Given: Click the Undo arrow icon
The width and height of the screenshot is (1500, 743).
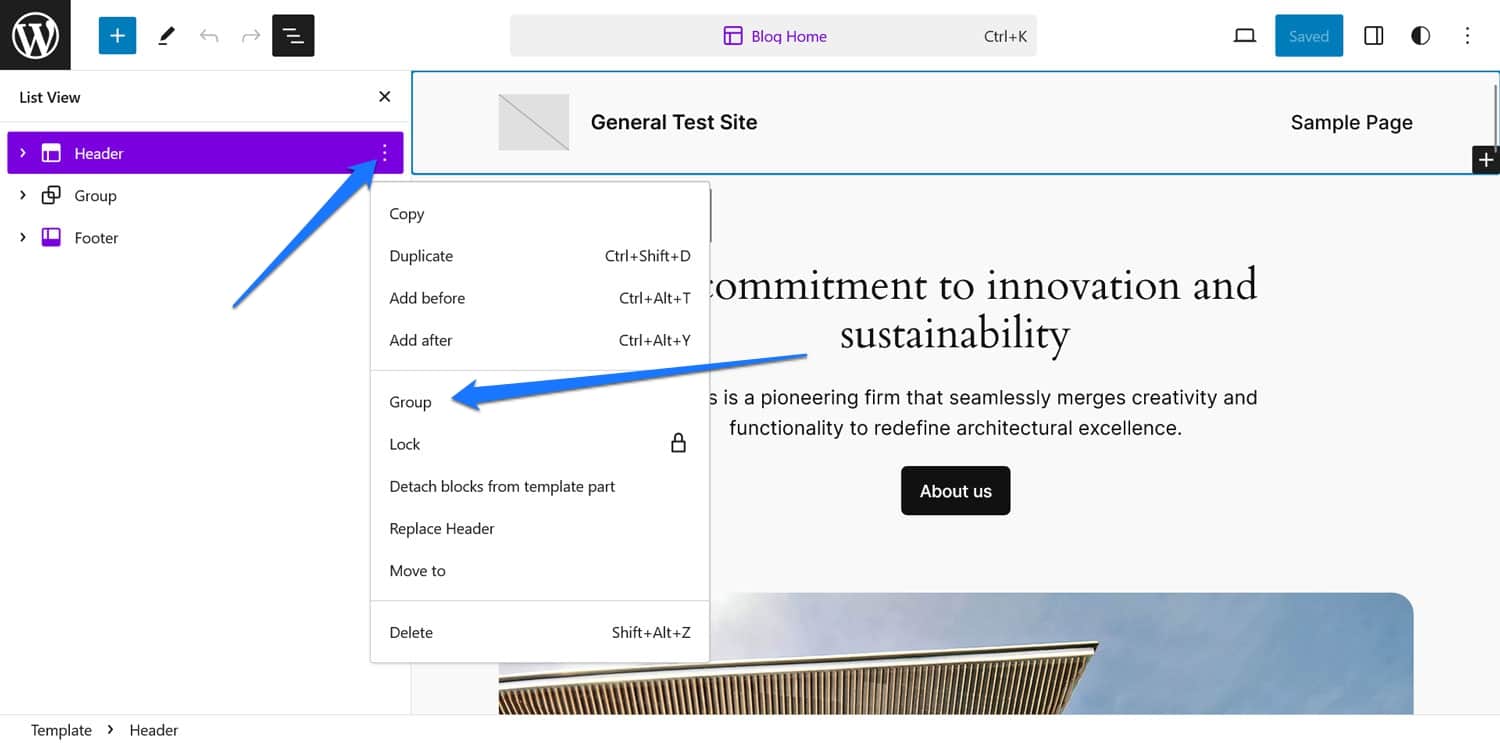Looking at the screenshot, I should coord(209,36).
